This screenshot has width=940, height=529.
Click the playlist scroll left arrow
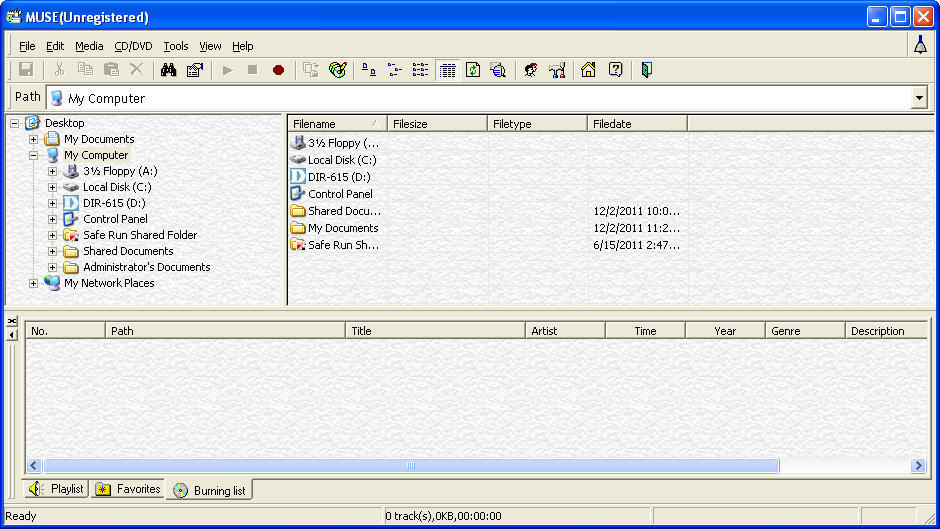click(34, 465)
